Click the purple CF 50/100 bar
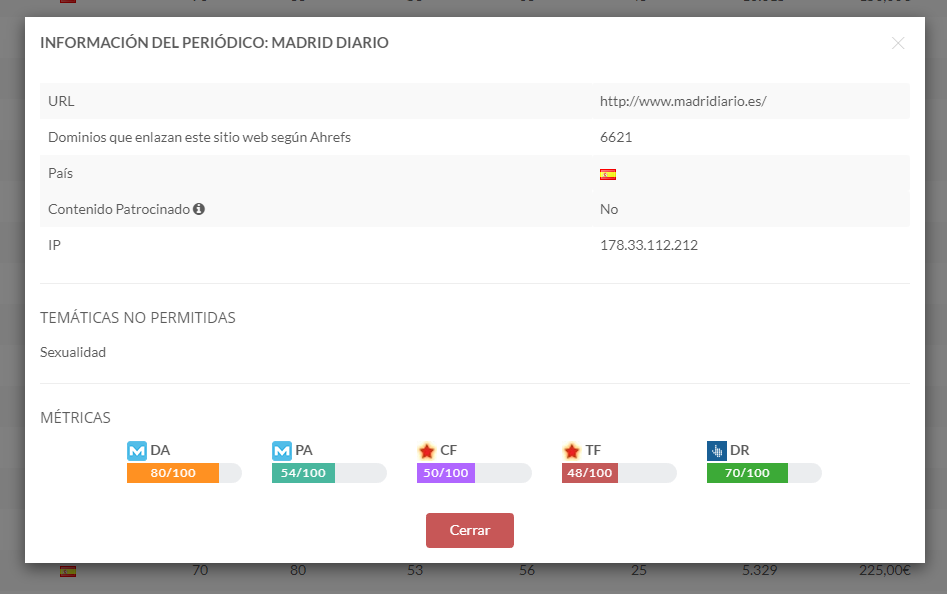Viewport: 947px width, 594px height. pos(445,473)
